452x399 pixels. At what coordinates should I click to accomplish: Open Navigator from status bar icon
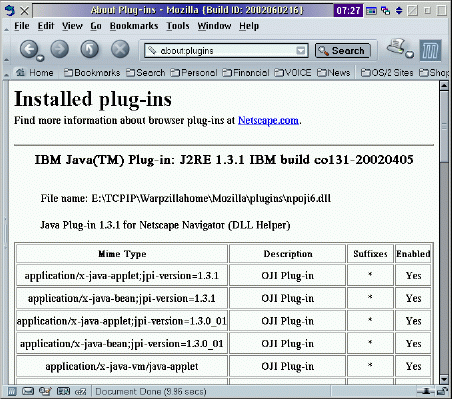pyautogui.click(x=12, y=391)
